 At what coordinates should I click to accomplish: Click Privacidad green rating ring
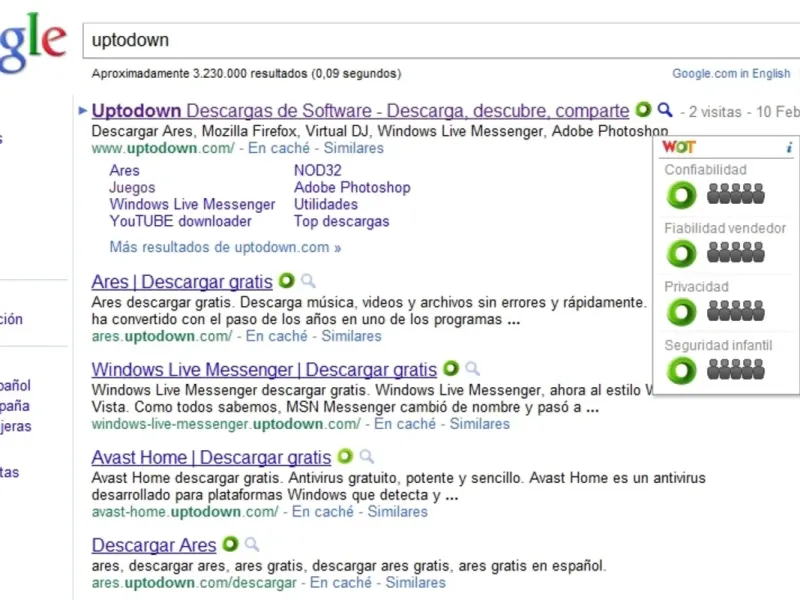tap(682, 312)
